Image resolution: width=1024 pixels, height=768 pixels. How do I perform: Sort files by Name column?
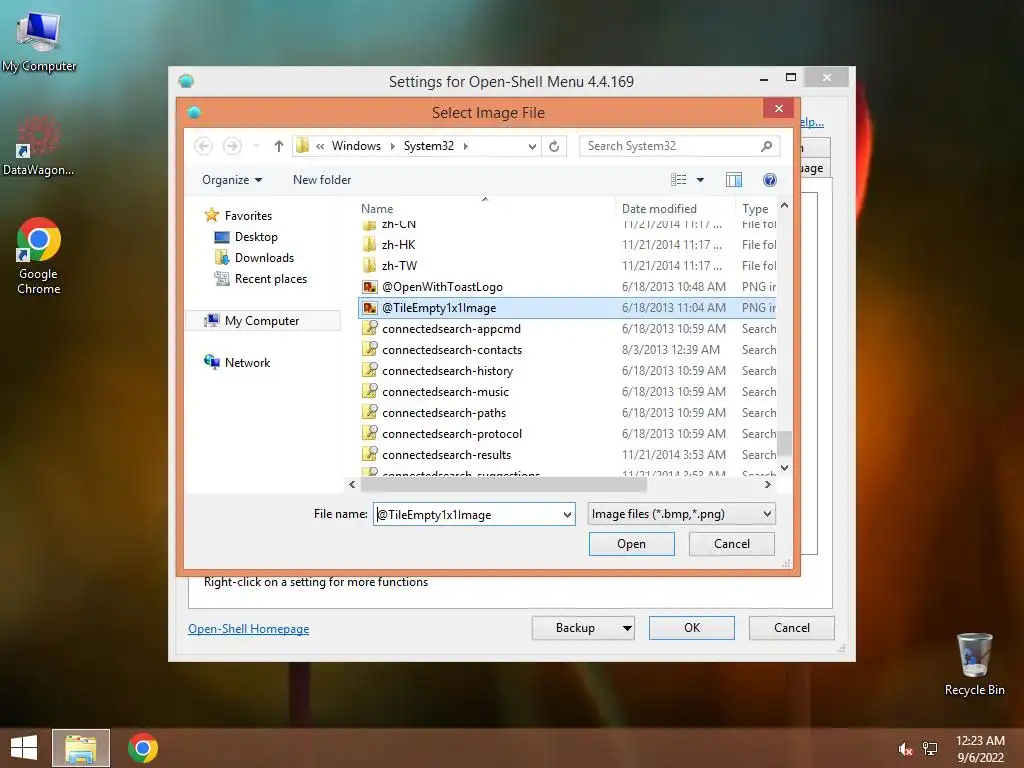[487, 208]
